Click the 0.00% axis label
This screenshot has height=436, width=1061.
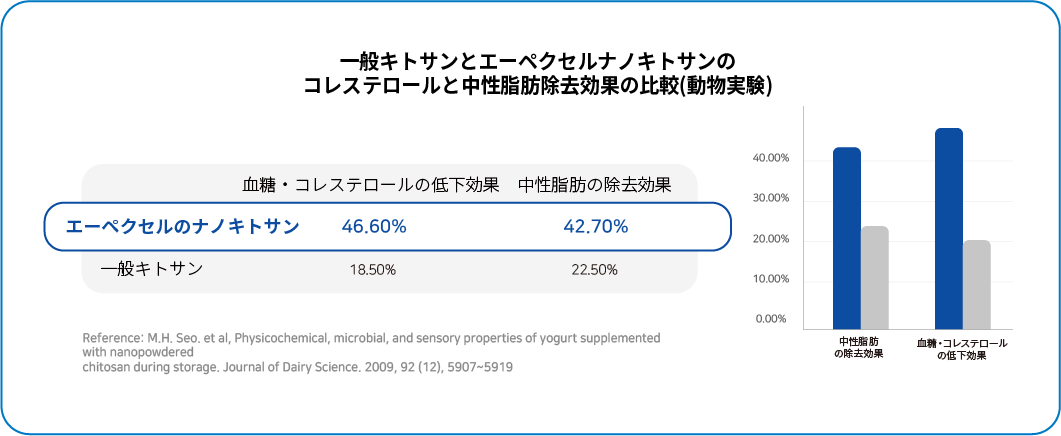pos(773,319)
